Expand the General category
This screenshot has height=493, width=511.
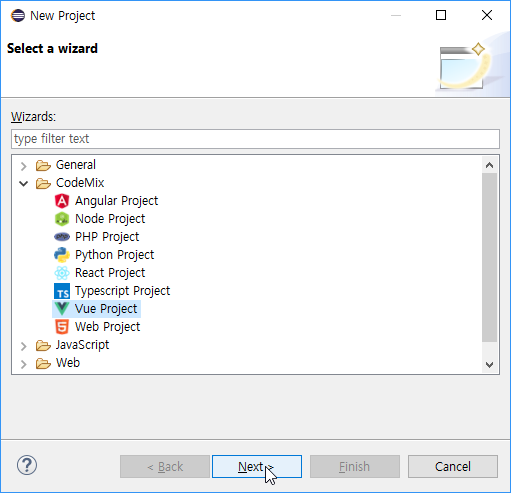(x=23, y=165)
